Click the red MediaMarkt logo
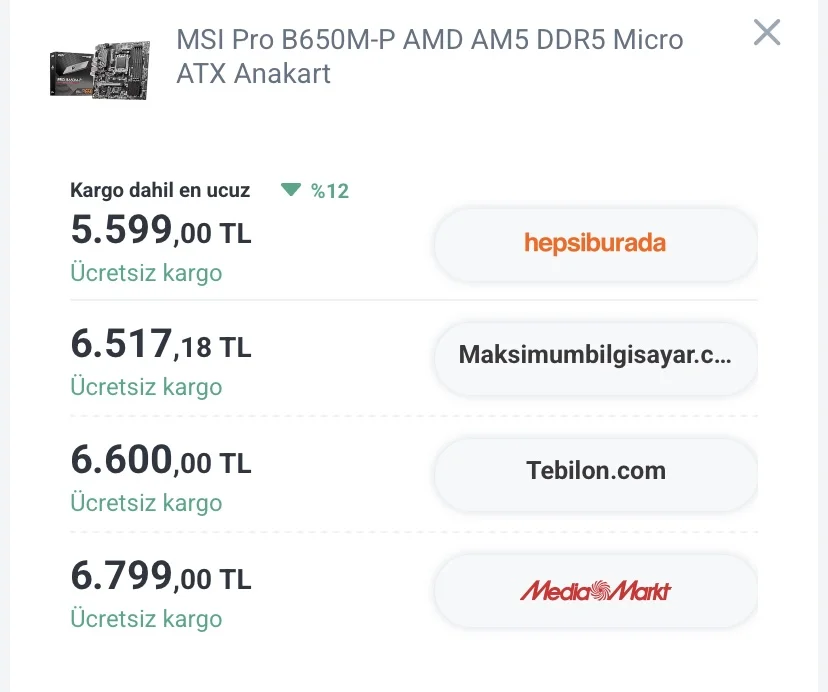 point(595,590)
